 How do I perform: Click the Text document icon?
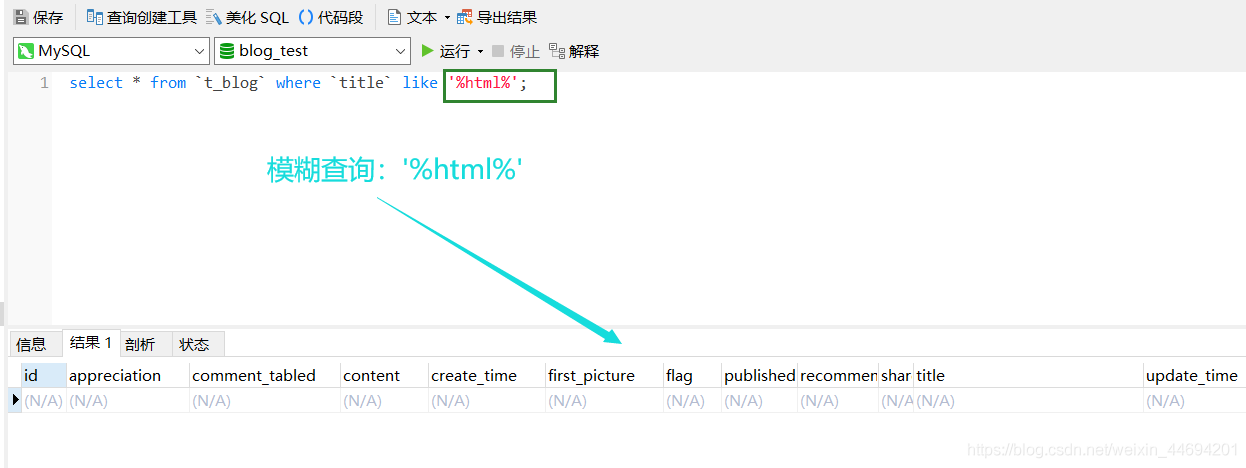[x=395, y=17]
